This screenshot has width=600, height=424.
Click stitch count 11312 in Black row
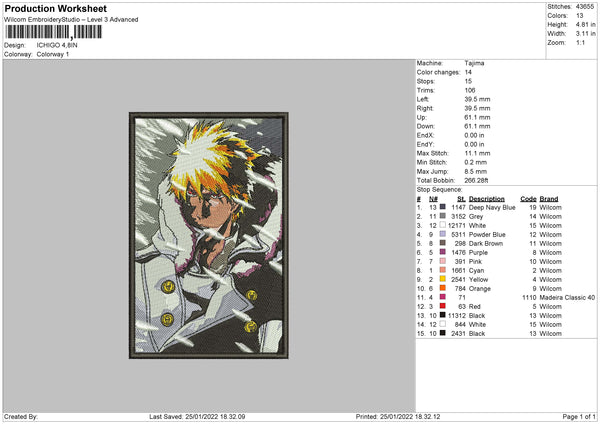pos(457,316)
